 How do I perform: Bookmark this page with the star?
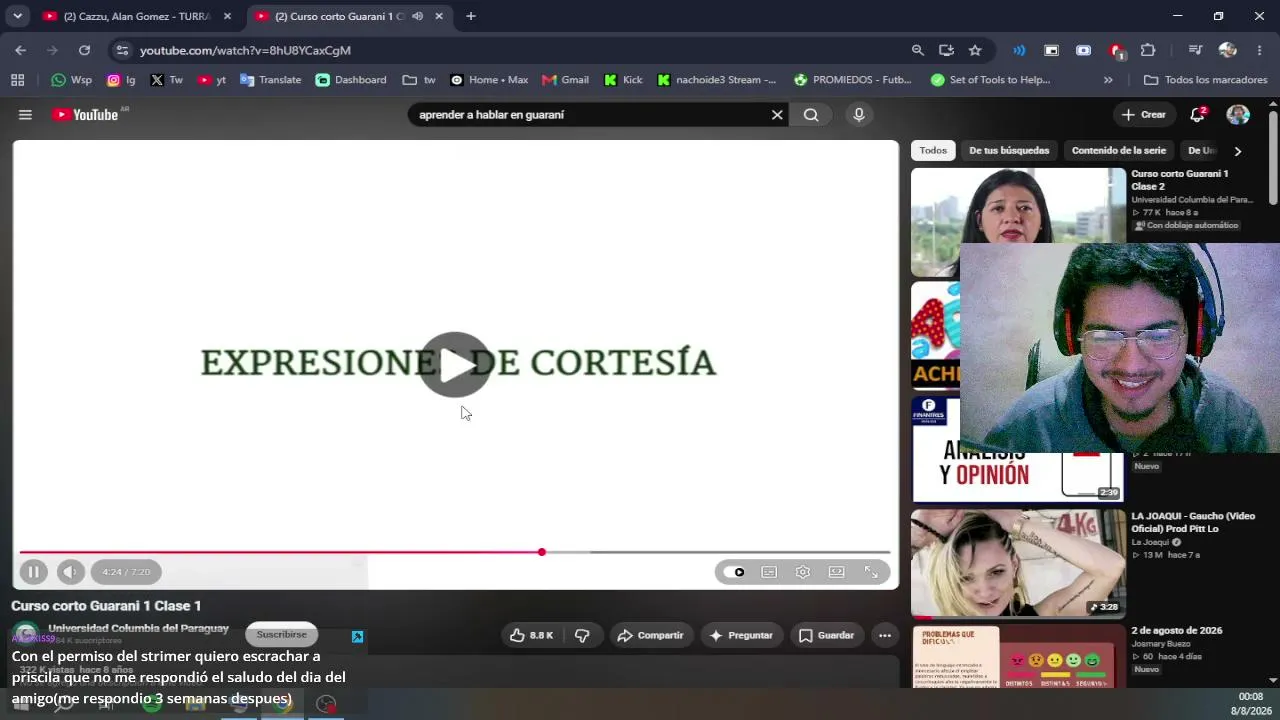click(975, 50)
